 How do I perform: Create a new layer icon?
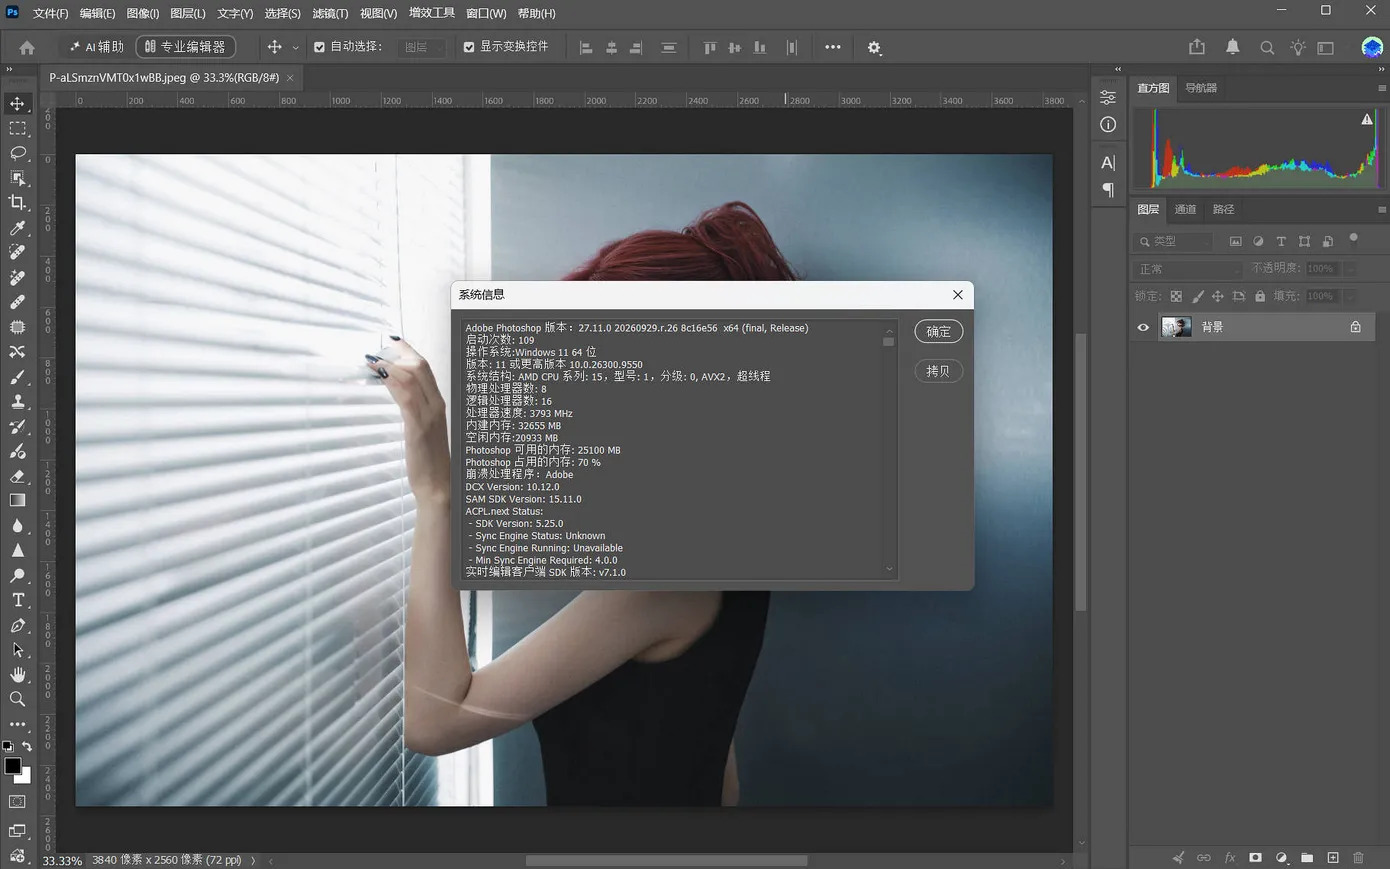click(x=1333, y=858)
